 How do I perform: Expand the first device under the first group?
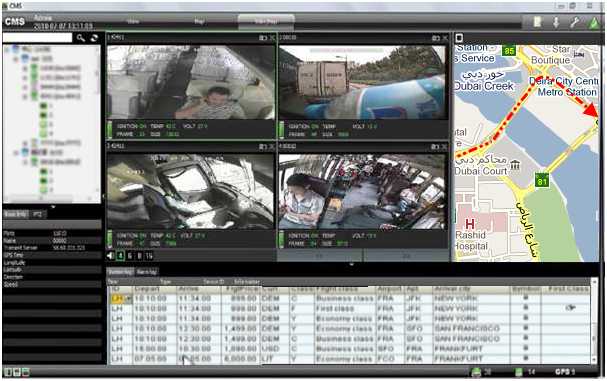coord(25,68)
